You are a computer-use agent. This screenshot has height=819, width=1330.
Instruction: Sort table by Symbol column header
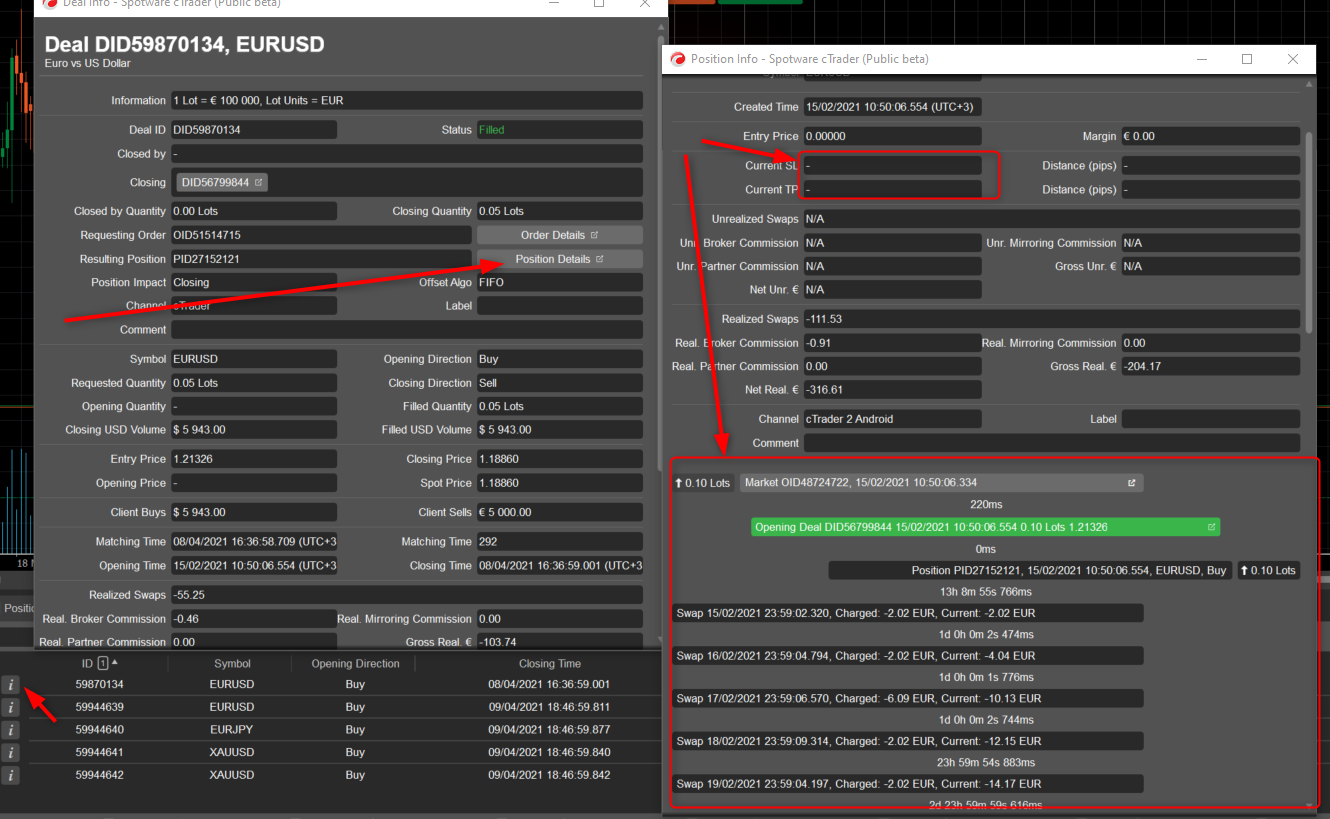pos(232,663)
